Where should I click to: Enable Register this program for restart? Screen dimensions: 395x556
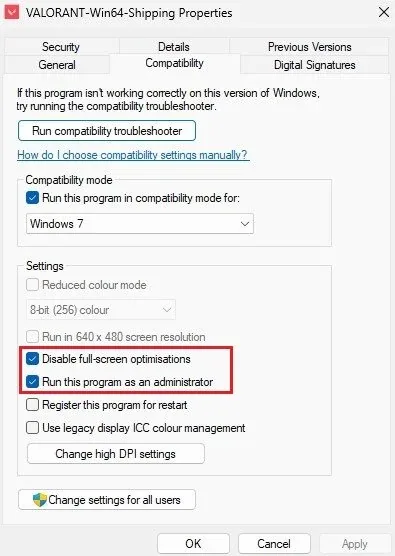tap(32, 405)
